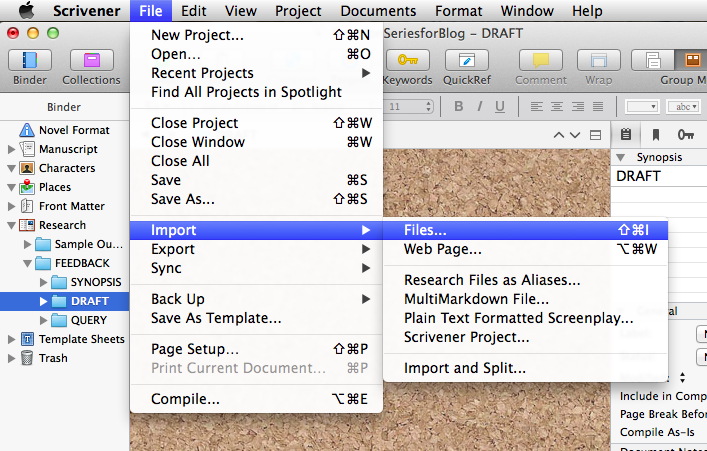
Task: Show inspector notes clipboard icon
Action: pos(625,134)
